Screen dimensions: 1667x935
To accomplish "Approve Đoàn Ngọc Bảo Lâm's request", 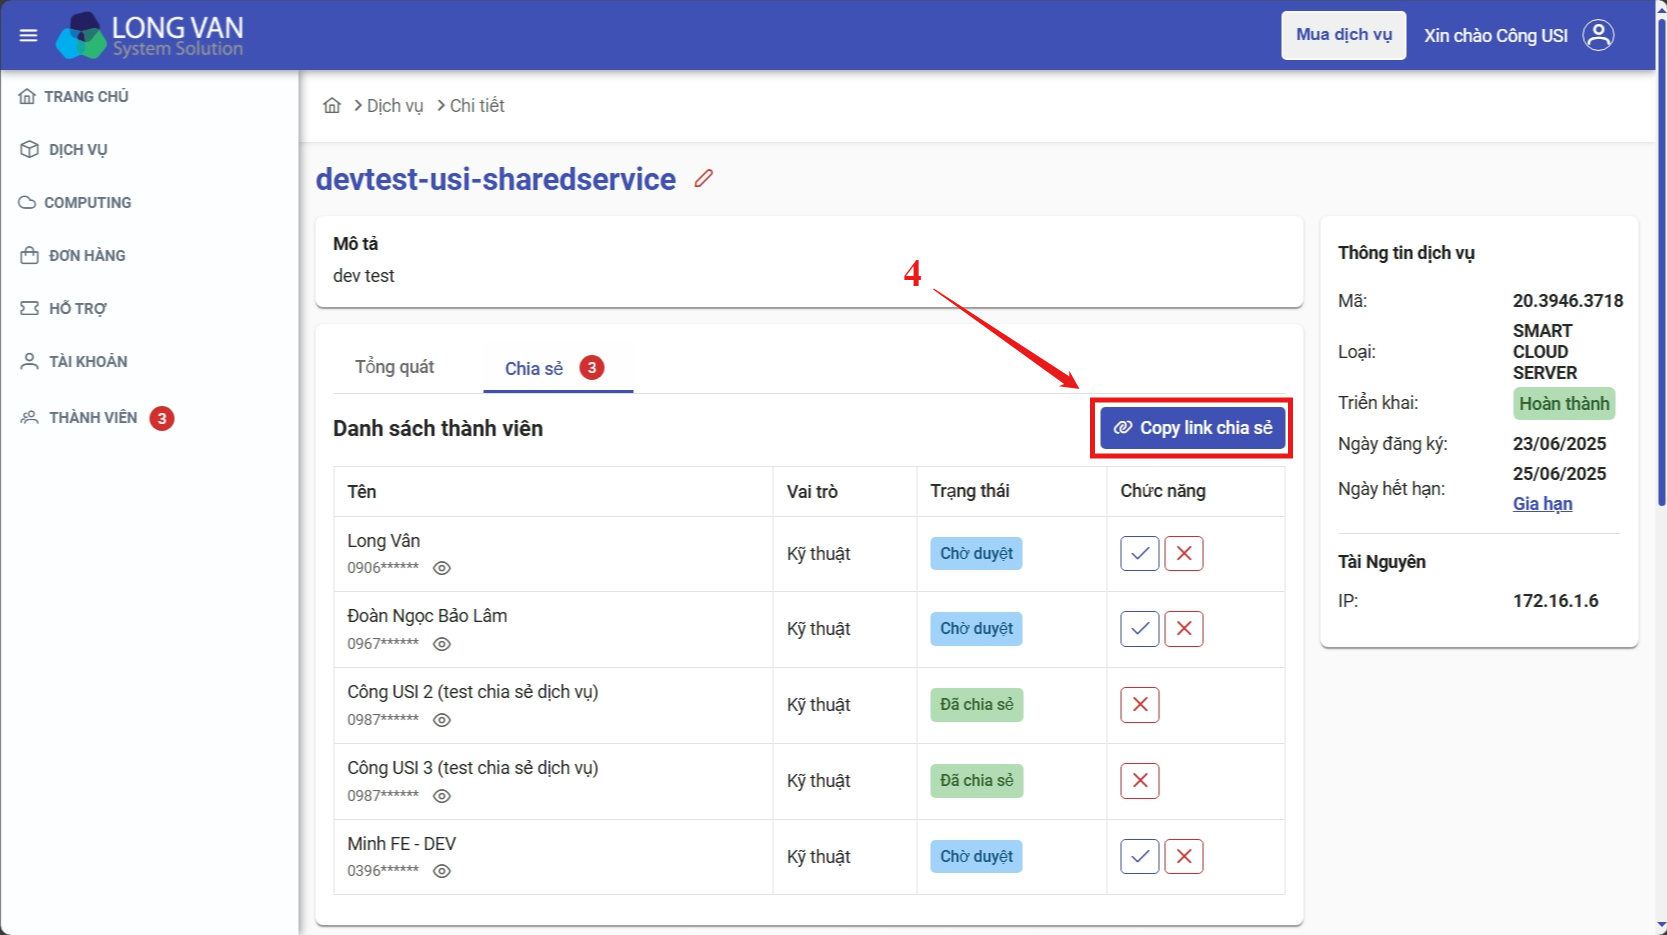I will [x=1140, y=629].
